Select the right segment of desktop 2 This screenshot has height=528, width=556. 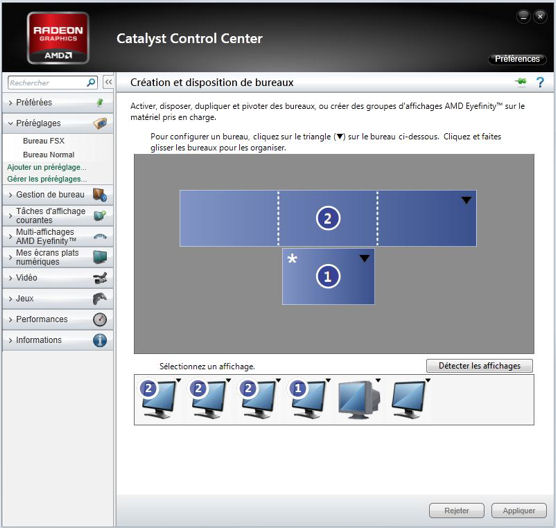click(427, 218)
